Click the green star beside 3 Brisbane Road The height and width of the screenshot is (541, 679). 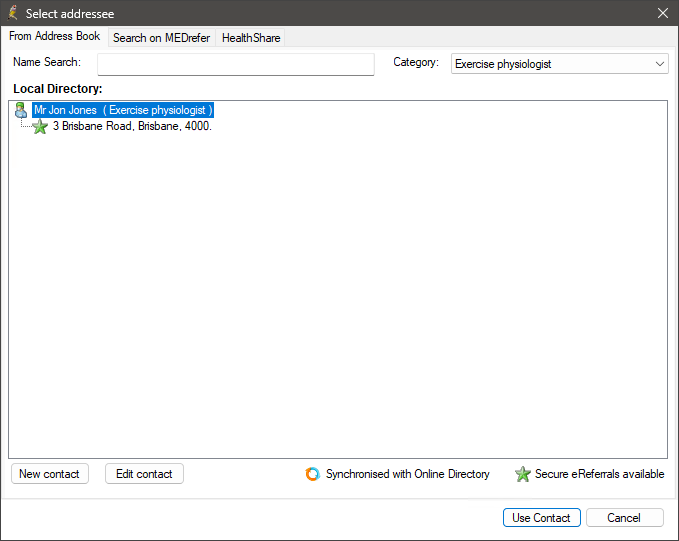pyautogui.click(x=40, y=127)
